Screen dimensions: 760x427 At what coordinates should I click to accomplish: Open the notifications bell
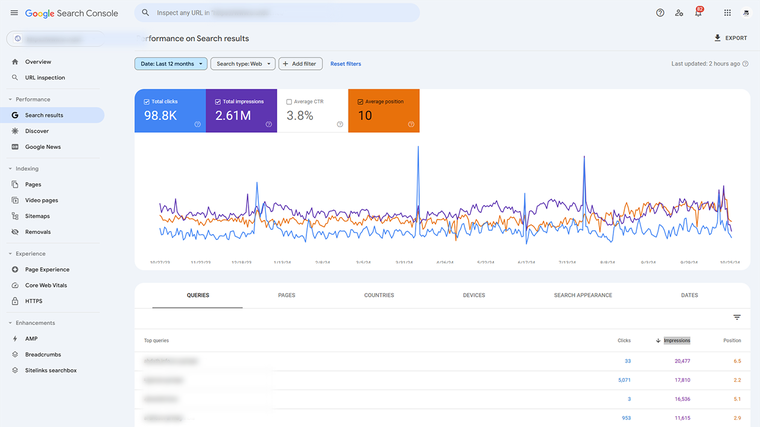click(698, 13)
